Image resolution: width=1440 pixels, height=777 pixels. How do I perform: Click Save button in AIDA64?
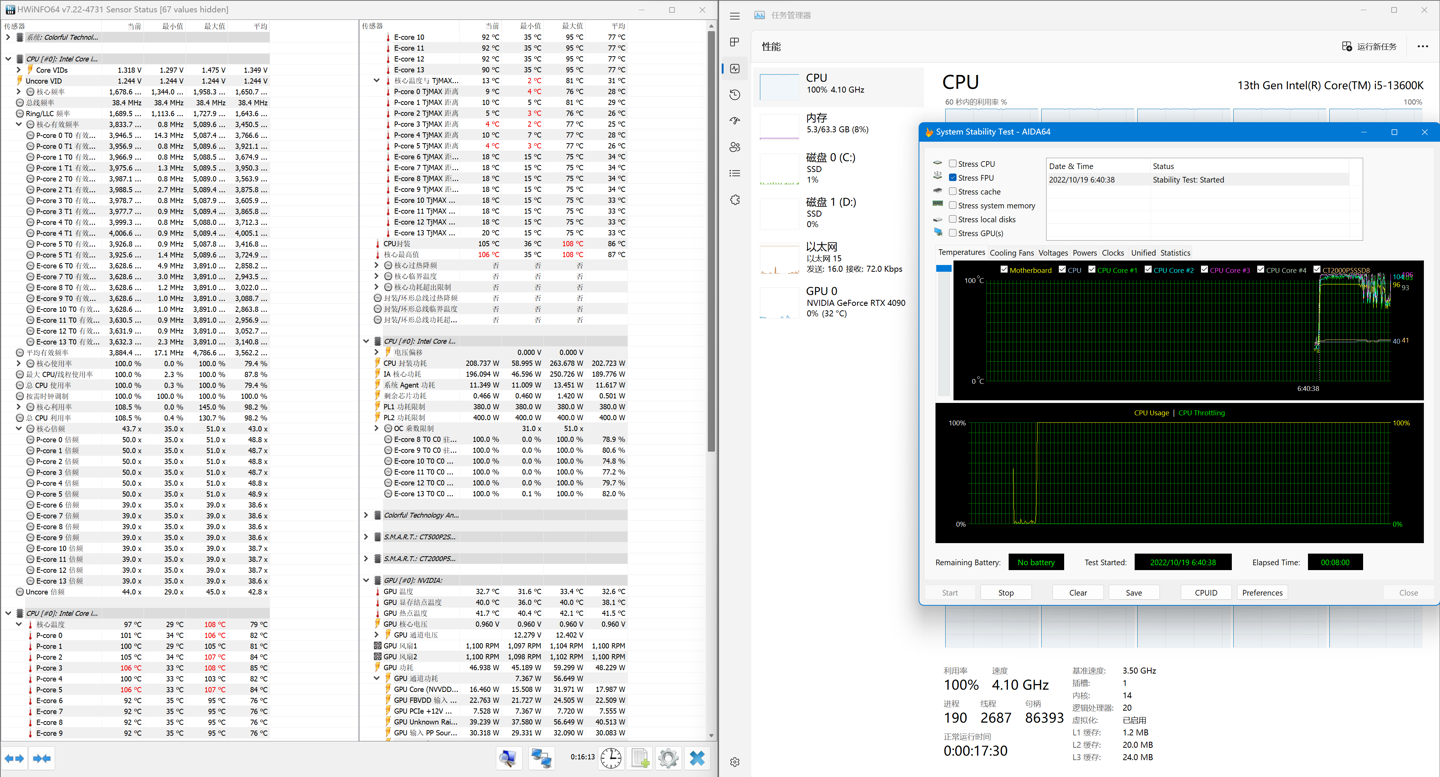tap(1134, 593)
